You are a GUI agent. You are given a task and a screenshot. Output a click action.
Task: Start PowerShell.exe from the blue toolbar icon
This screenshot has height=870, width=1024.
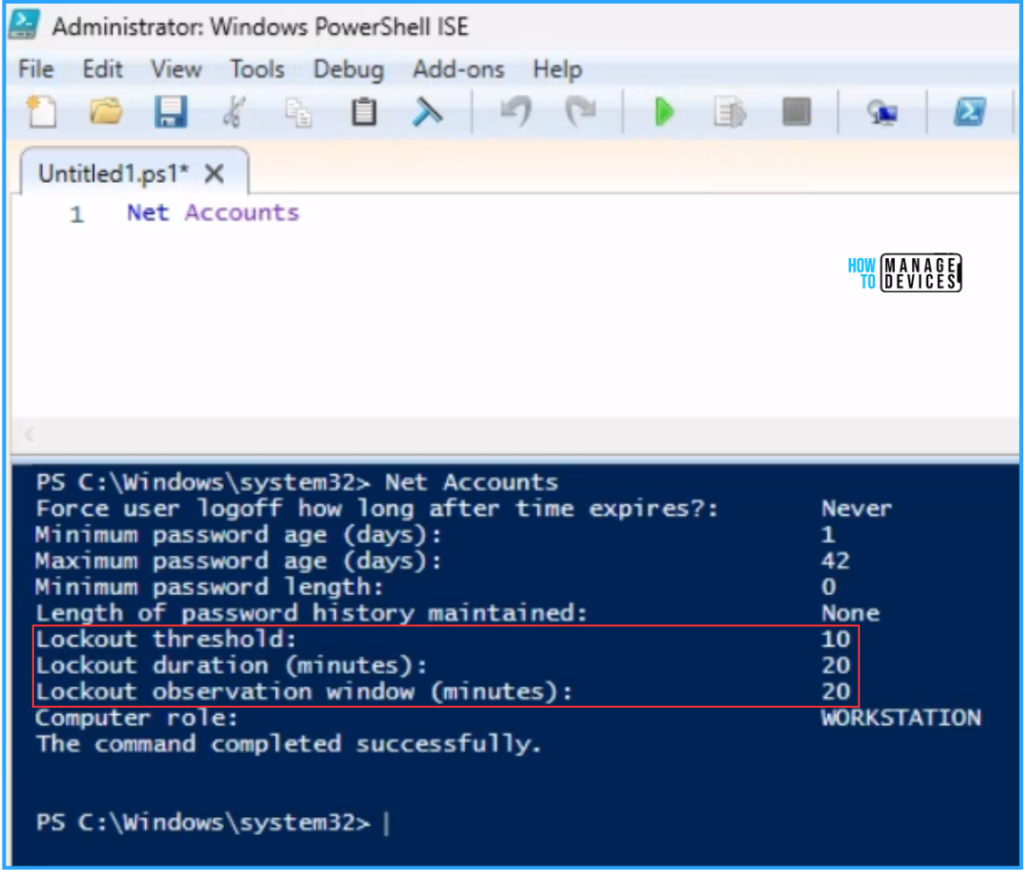970,112
